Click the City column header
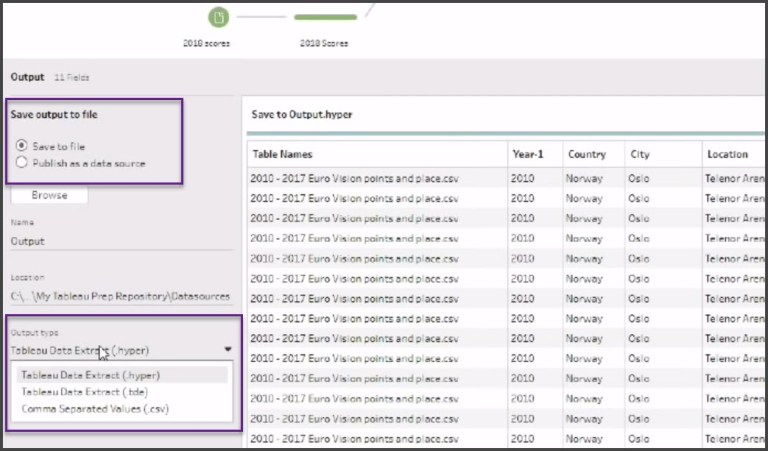The image size is (768, 451). [663, 154]
